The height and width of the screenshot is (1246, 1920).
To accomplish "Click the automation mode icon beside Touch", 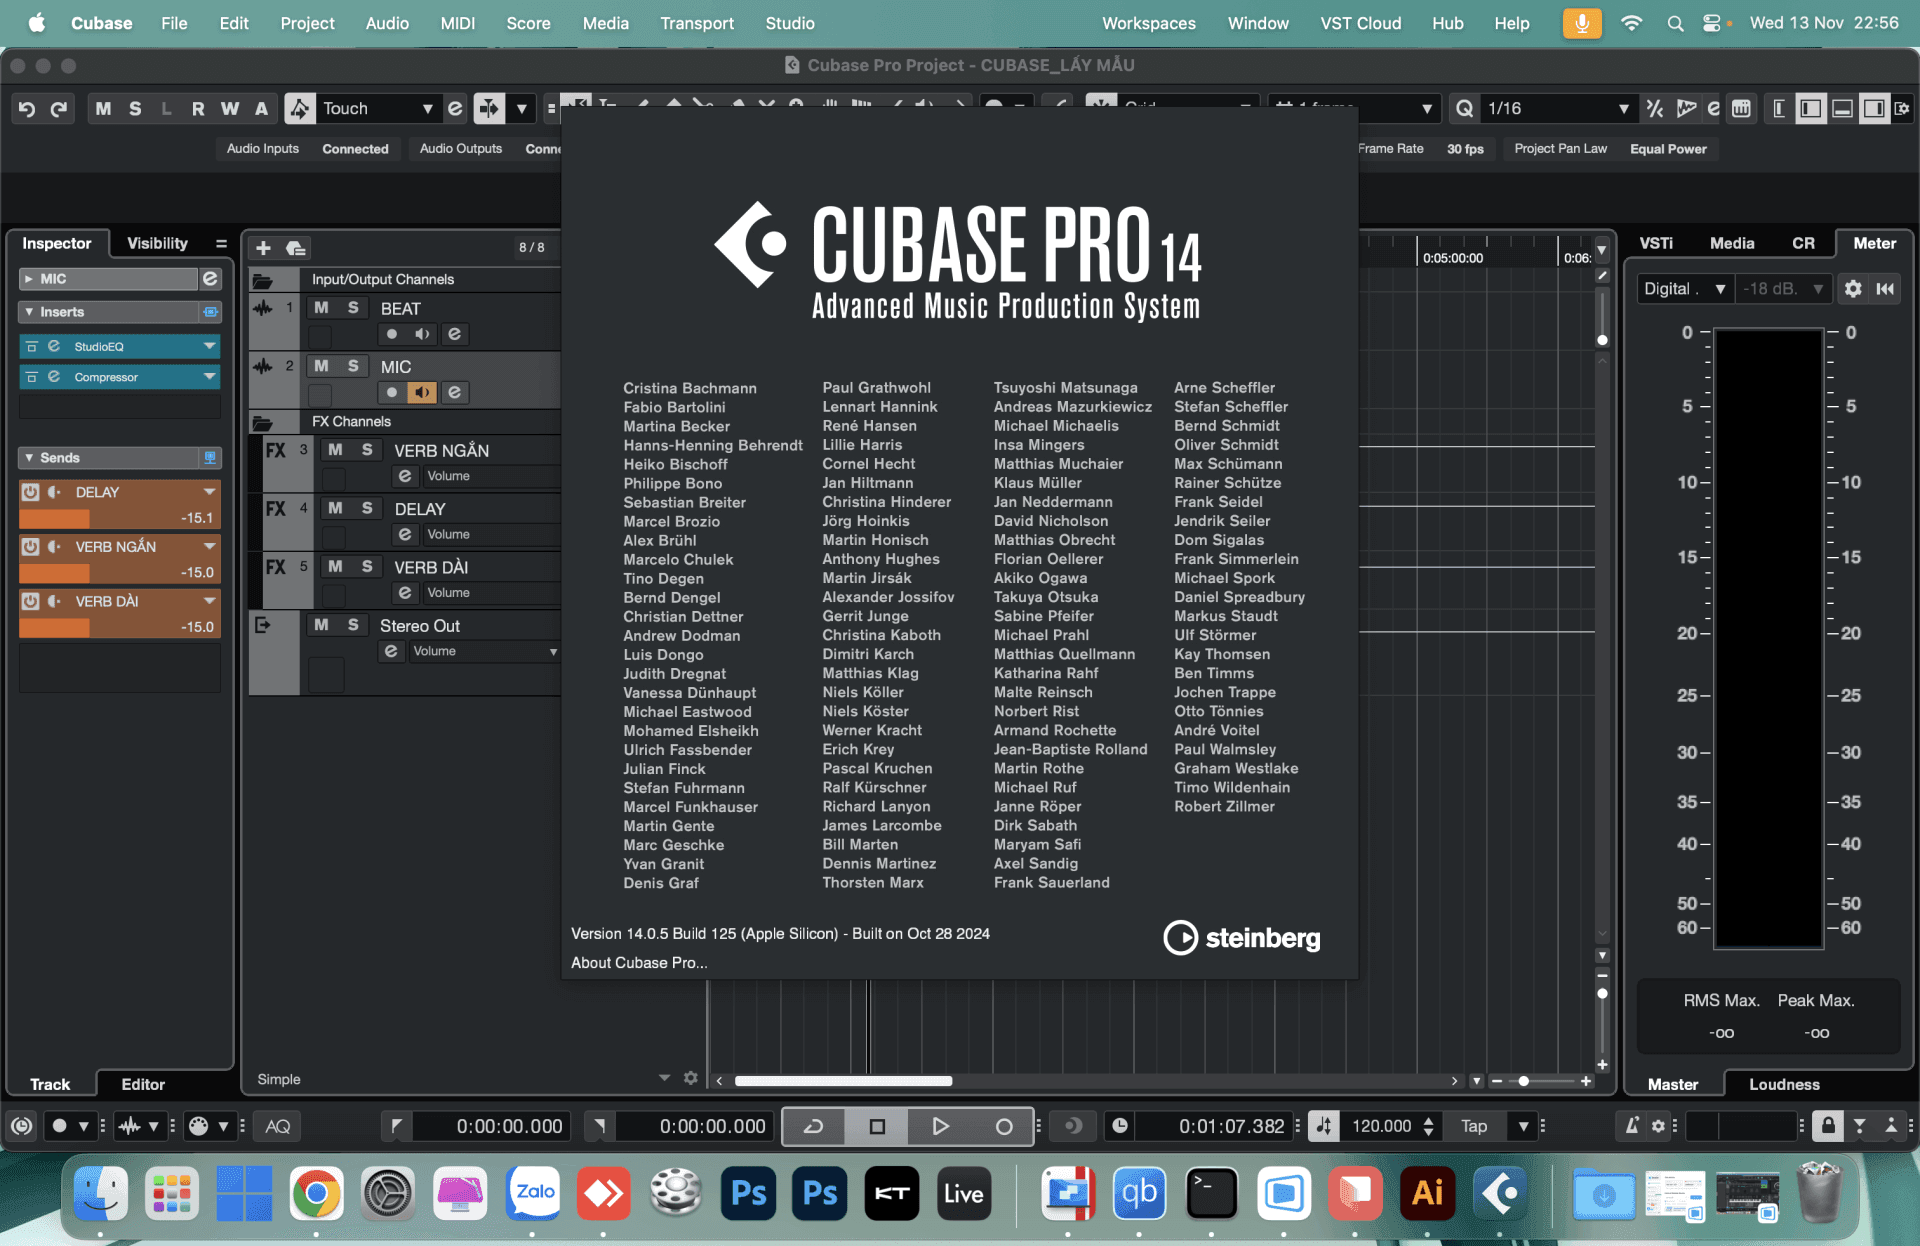I will (300, 109).
